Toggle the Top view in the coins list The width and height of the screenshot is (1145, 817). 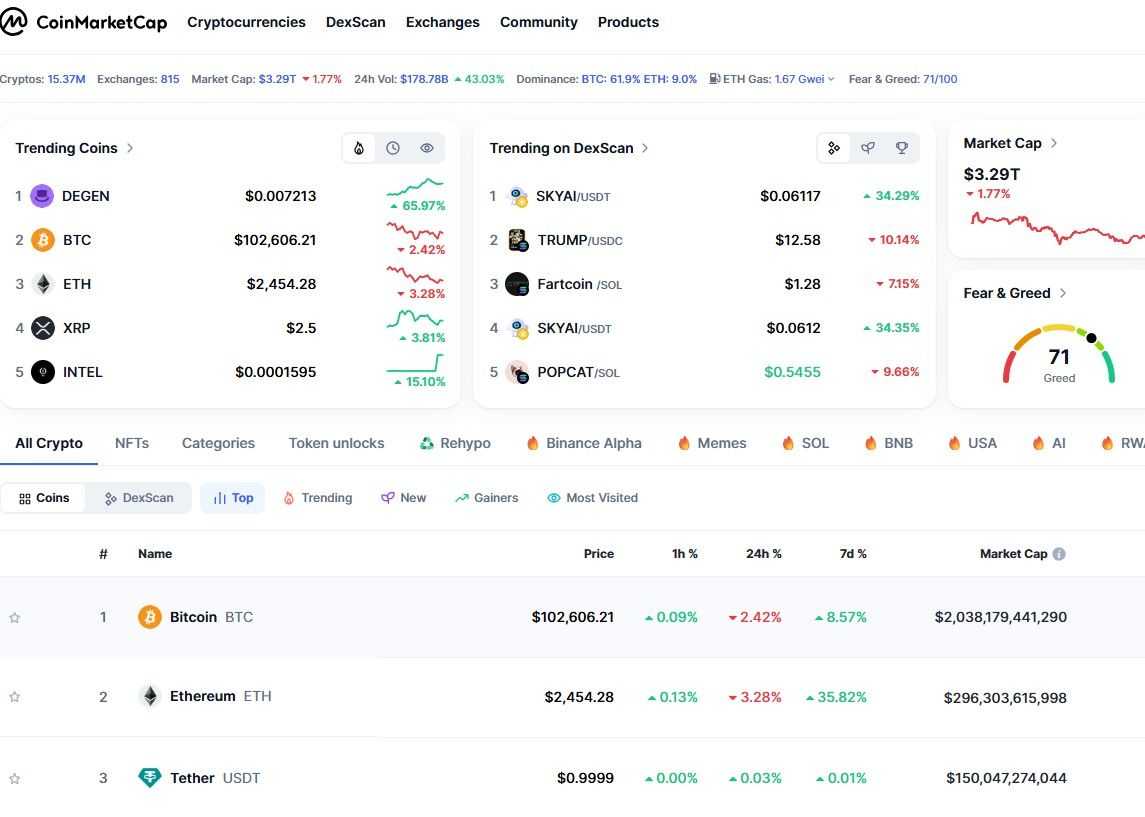point(232,497)
